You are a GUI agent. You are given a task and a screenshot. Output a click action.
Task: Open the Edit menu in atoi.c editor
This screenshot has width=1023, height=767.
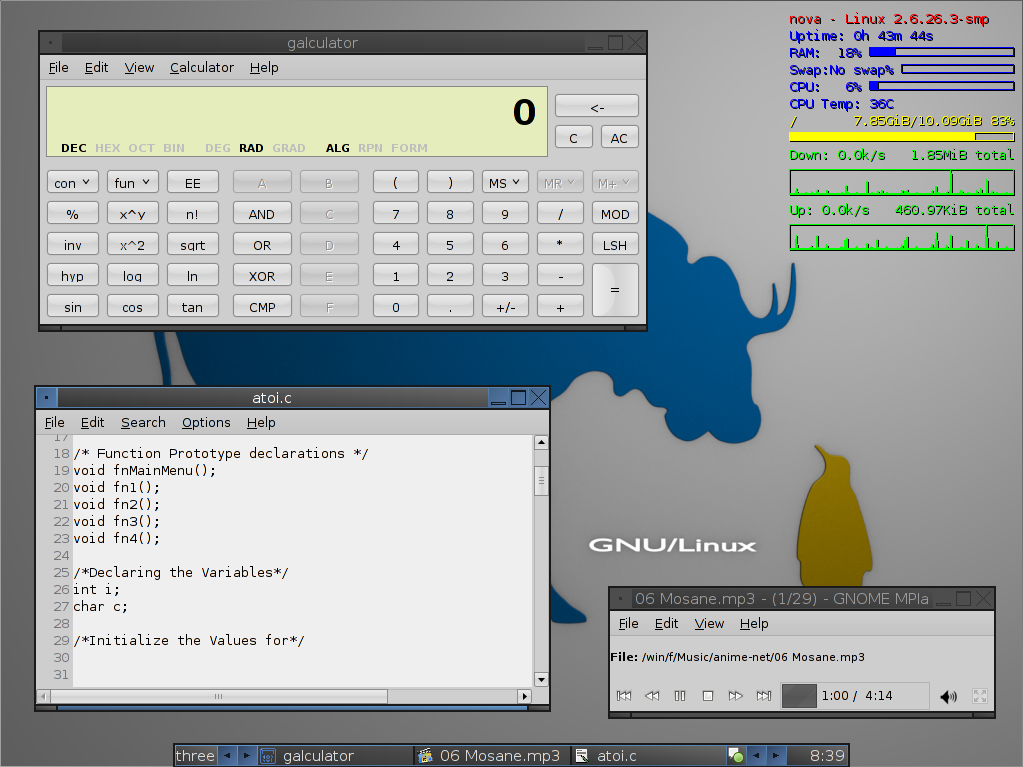(93, 423)
